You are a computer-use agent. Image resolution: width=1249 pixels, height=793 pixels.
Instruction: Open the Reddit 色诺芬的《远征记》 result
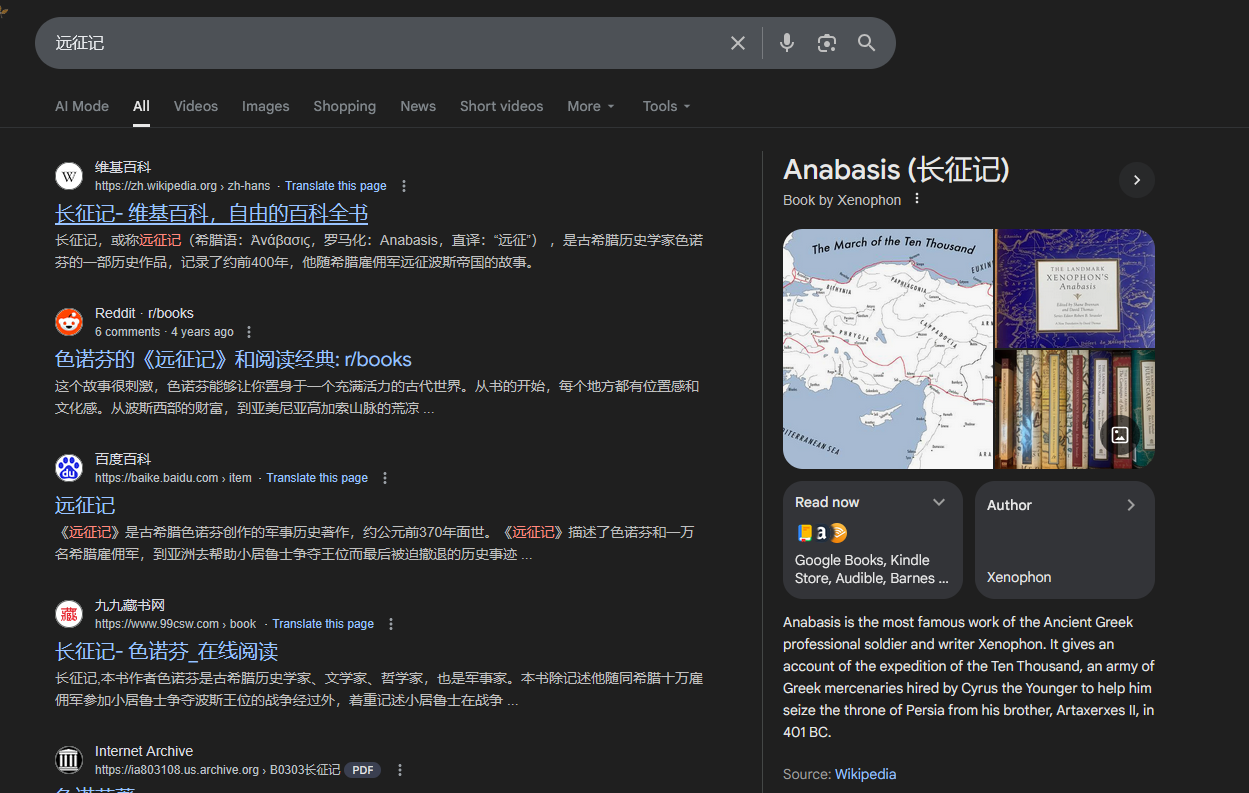[233, 360]
